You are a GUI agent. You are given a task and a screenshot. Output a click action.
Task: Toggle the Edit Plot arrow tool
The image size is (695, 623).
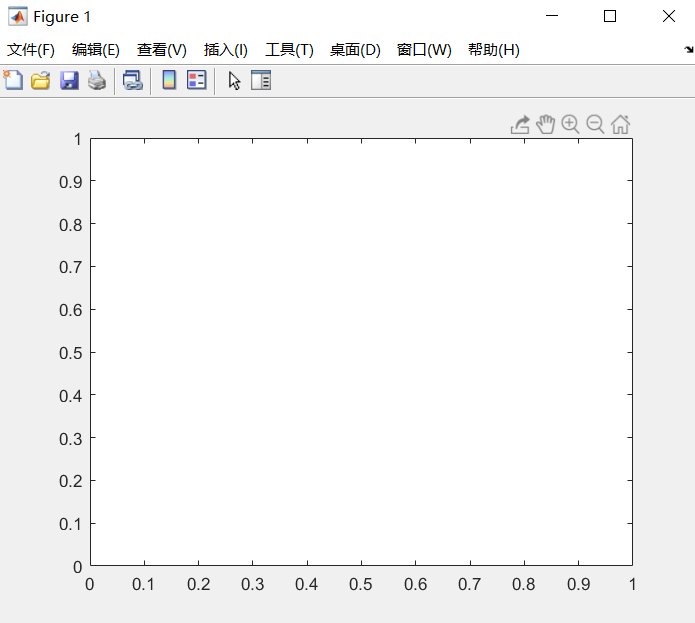(234, 81)
